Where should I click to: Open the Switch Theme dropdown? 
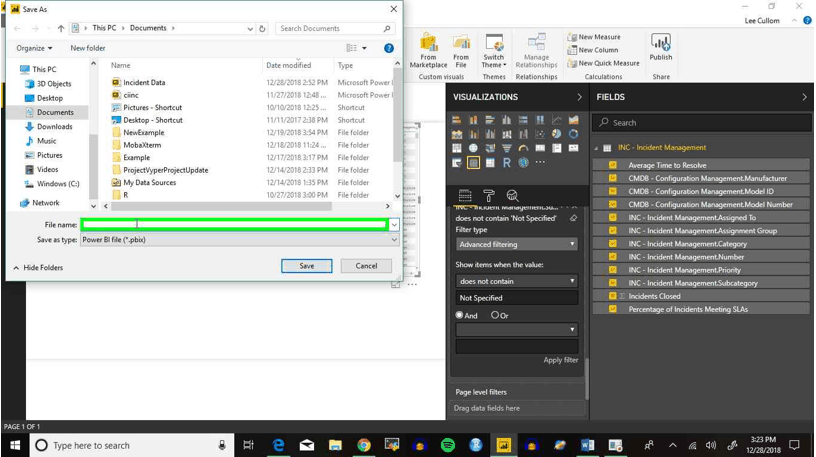click(x=494, y=51)
